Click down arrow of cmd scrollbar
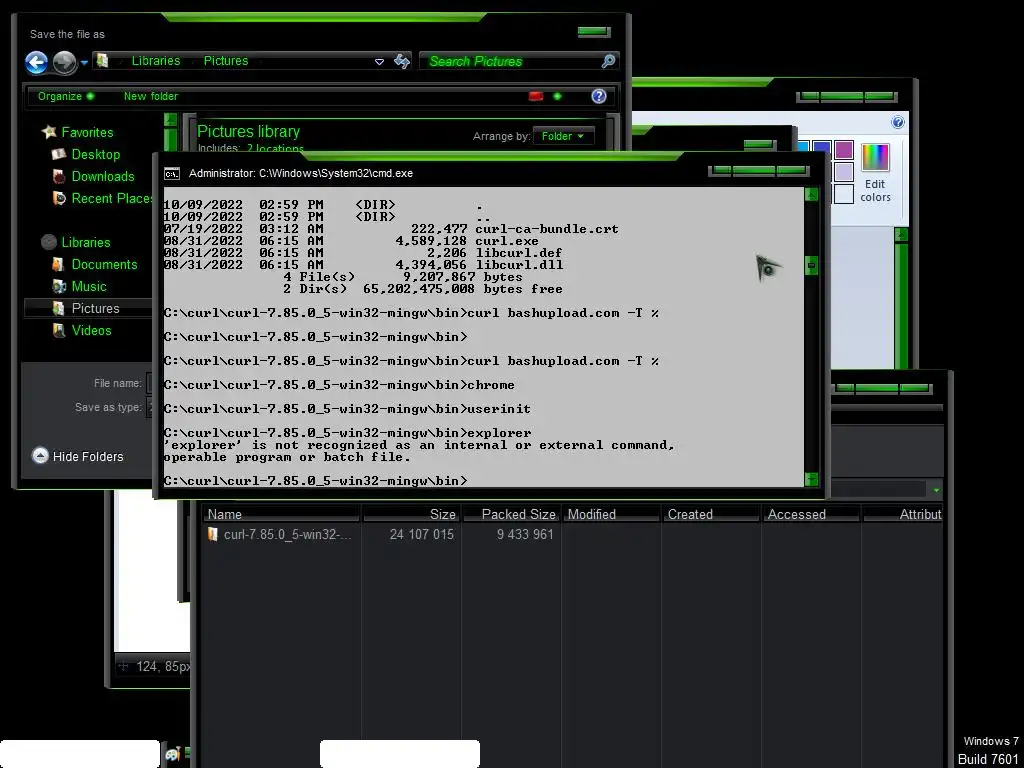 pos(811,479)
